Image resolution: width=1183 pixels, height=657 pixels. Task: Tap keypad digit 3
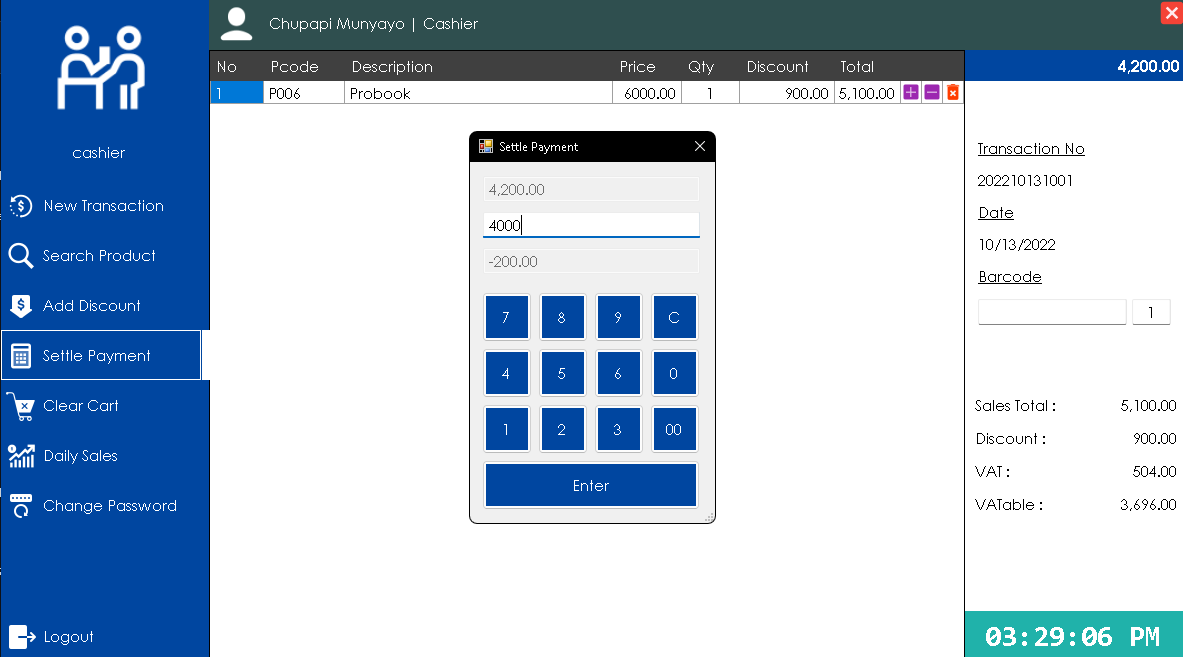[618, 429]
